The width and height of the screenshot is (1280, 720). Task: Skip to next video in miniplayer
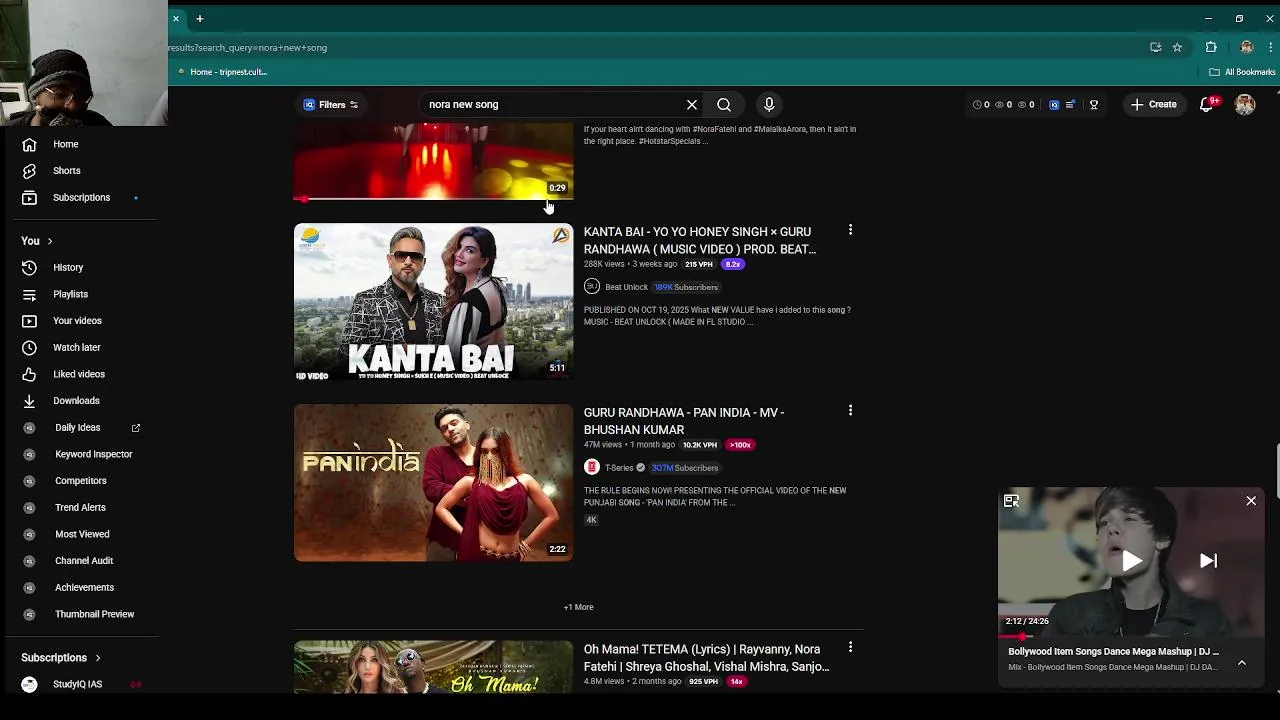[1208, 561]
